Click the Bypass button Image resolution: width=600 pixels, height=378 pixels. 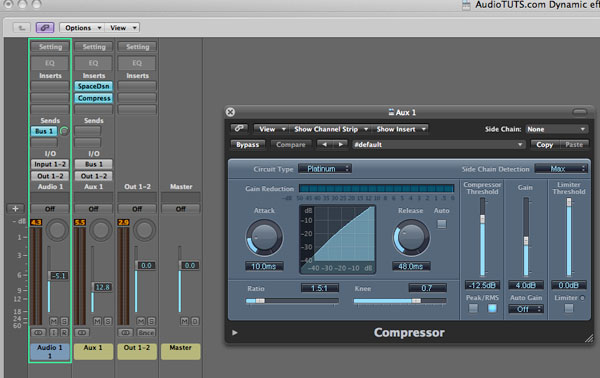tap(248, 145)
